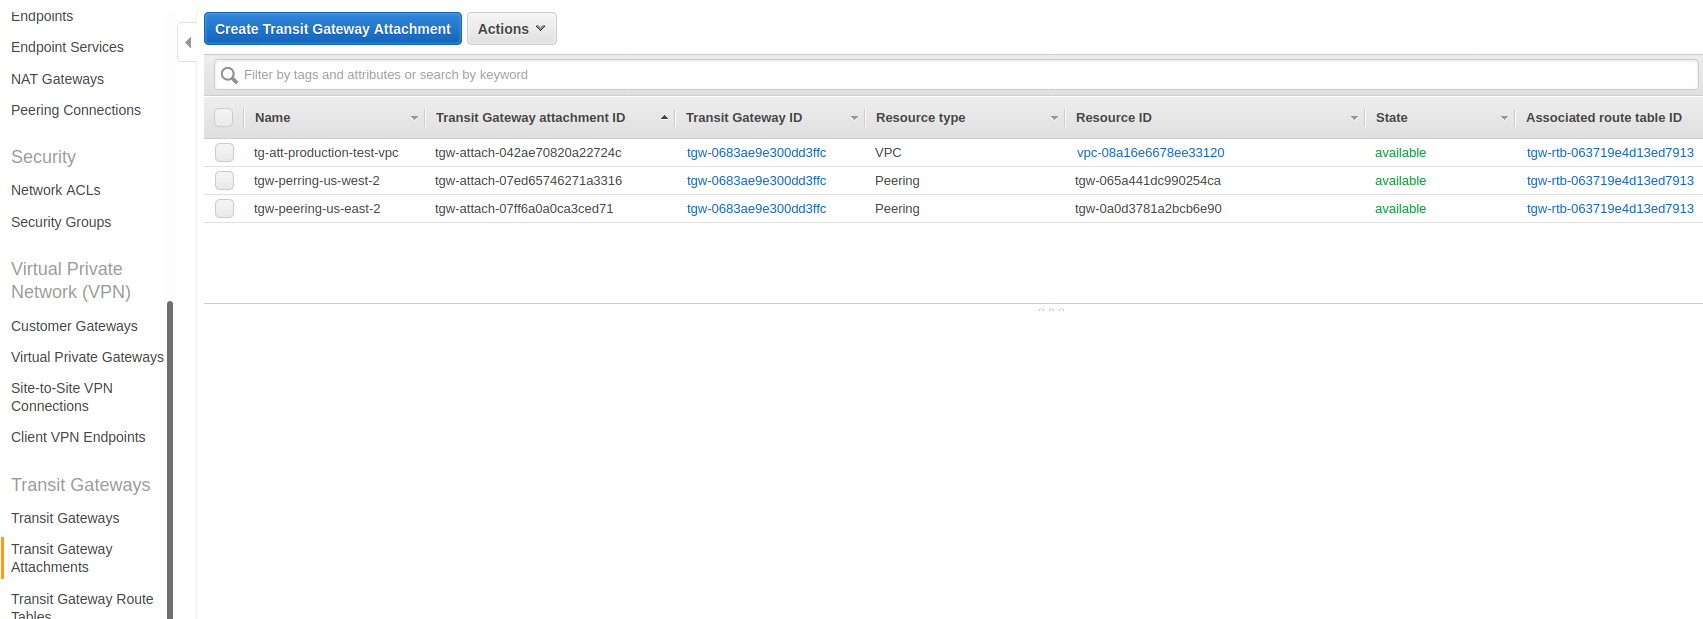Open Transit Gateway Route Tables in sidebar
1703x619 pixels.
(82, 606)
